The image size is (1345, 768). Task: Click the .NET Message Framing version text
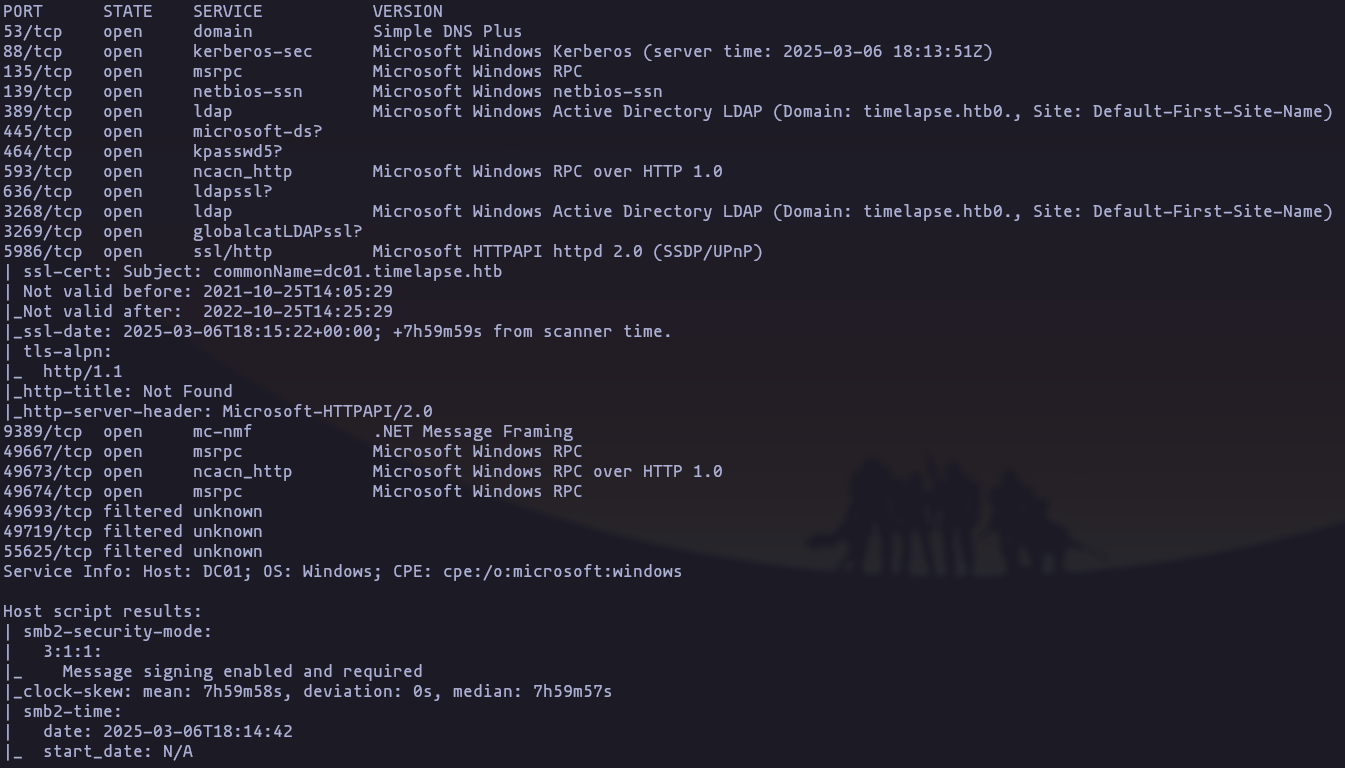pyautogui.click(x=473, y=432)
